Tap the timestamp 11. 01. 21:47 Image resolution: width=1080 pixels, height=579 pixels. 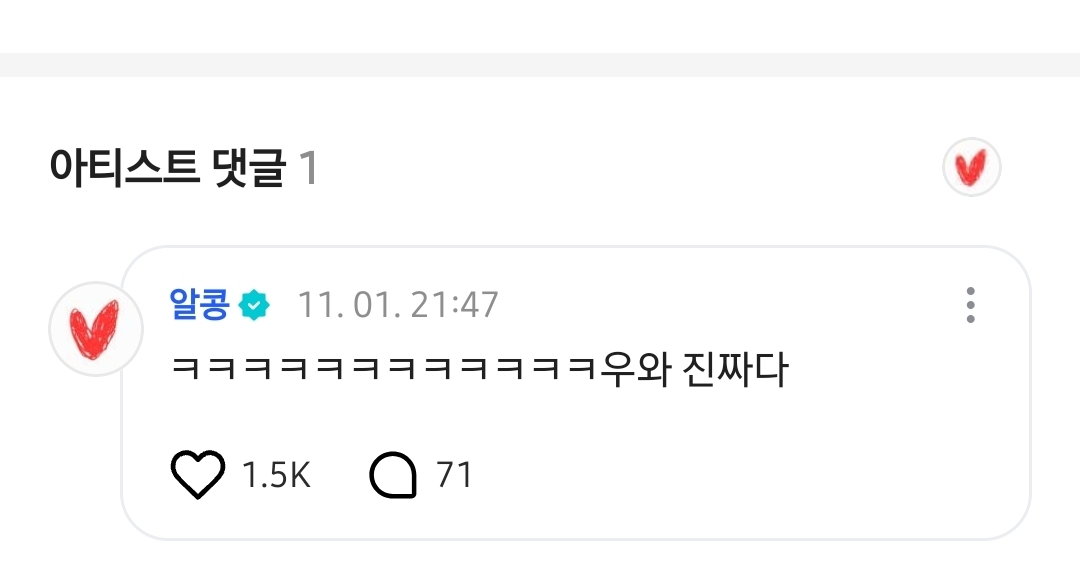click(397, 305)
